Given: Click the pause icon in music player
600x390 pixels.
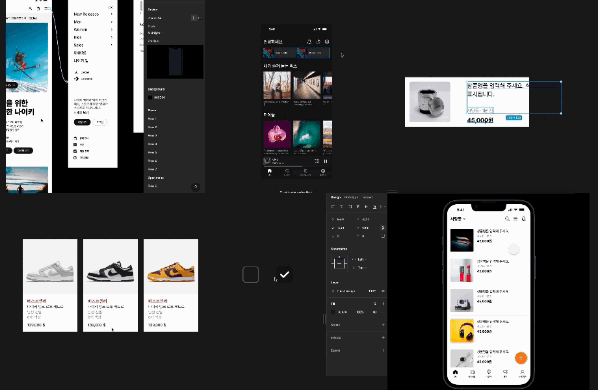Looking at the screenshot, I should (326, 161).
